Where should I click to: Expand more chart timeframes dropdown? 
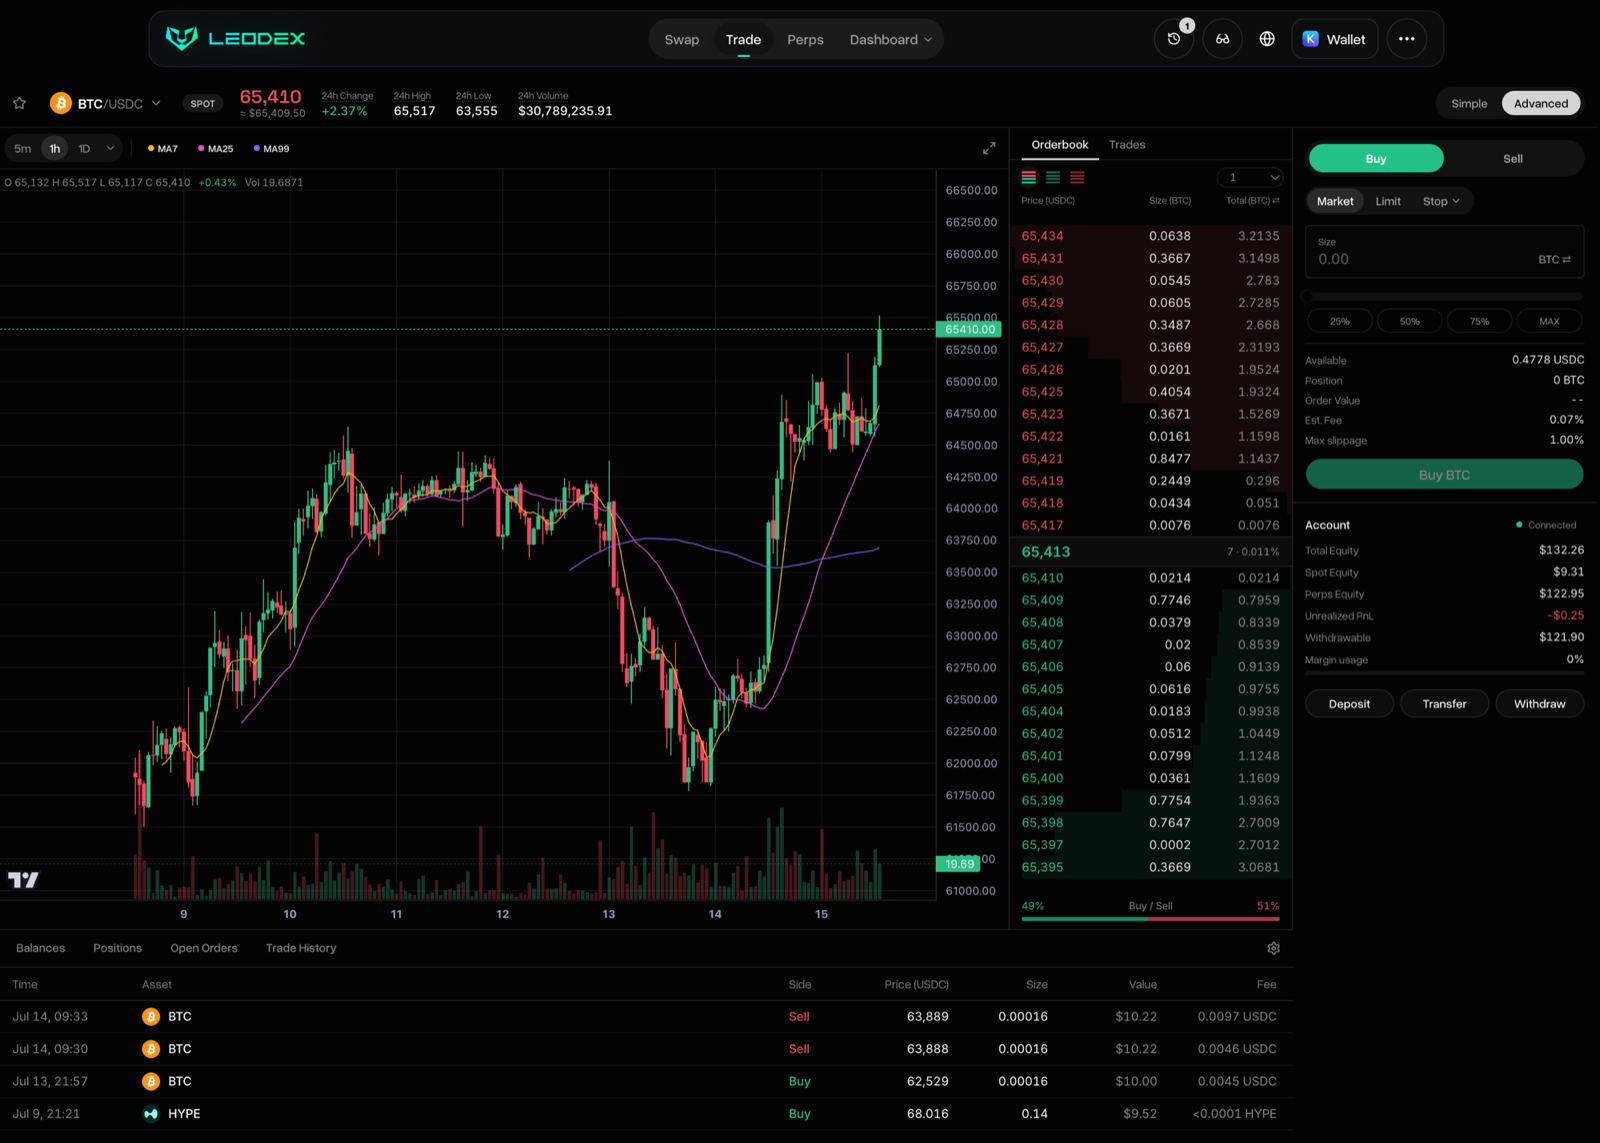(x=110, y=148)
